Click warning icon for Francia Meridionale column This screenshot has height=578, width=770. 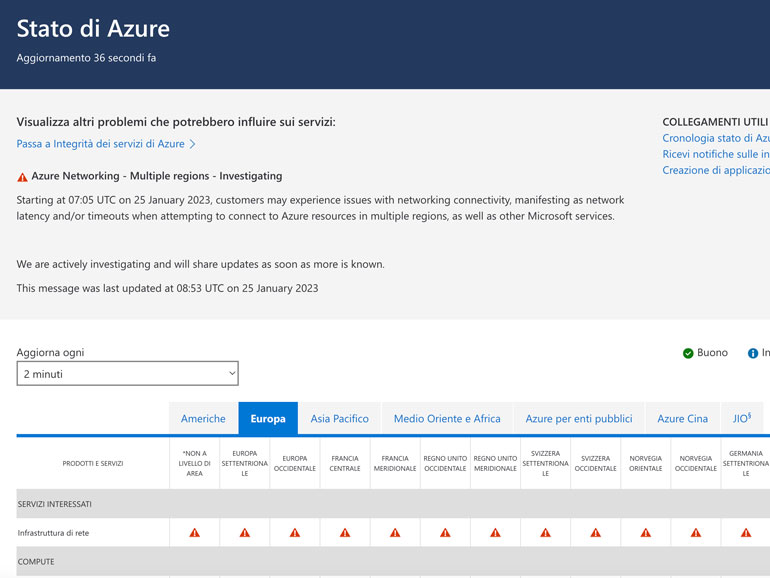click(x=395, y=532)
